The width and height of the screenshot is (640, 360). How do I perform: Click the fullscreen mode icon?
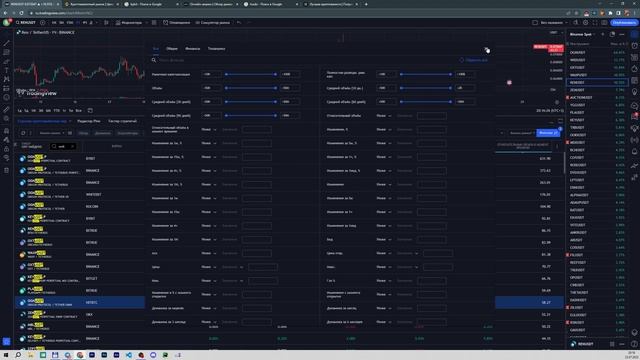pos(595,23)
